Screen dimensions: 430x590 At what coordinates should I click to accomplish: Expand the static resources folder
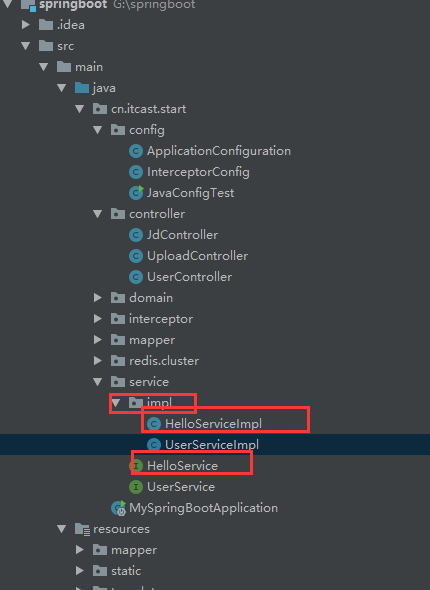[x=80, y=571]
